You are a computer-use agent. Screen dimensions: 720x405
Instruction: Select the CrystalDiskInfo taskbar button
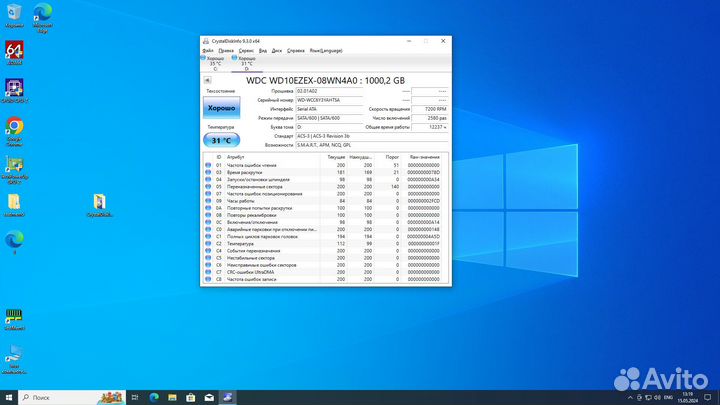point(227,397)
